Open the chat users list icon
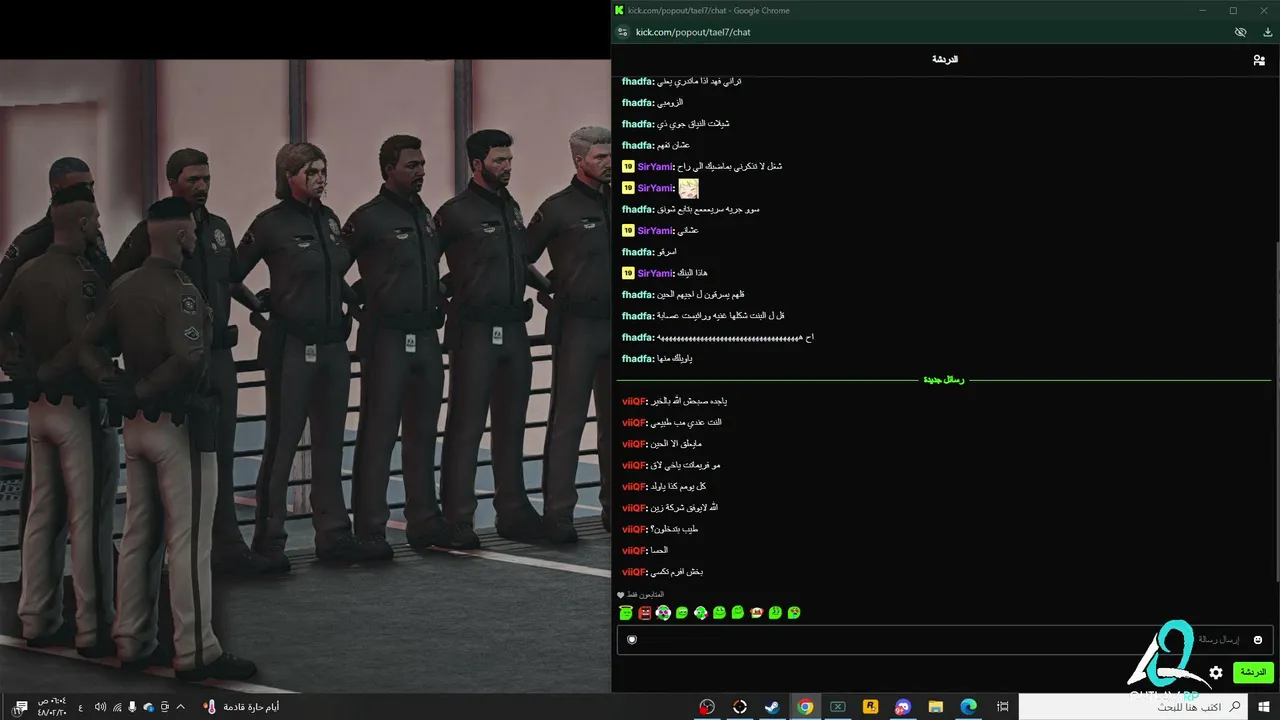 pyautogui.click(x=1258, y=60)
